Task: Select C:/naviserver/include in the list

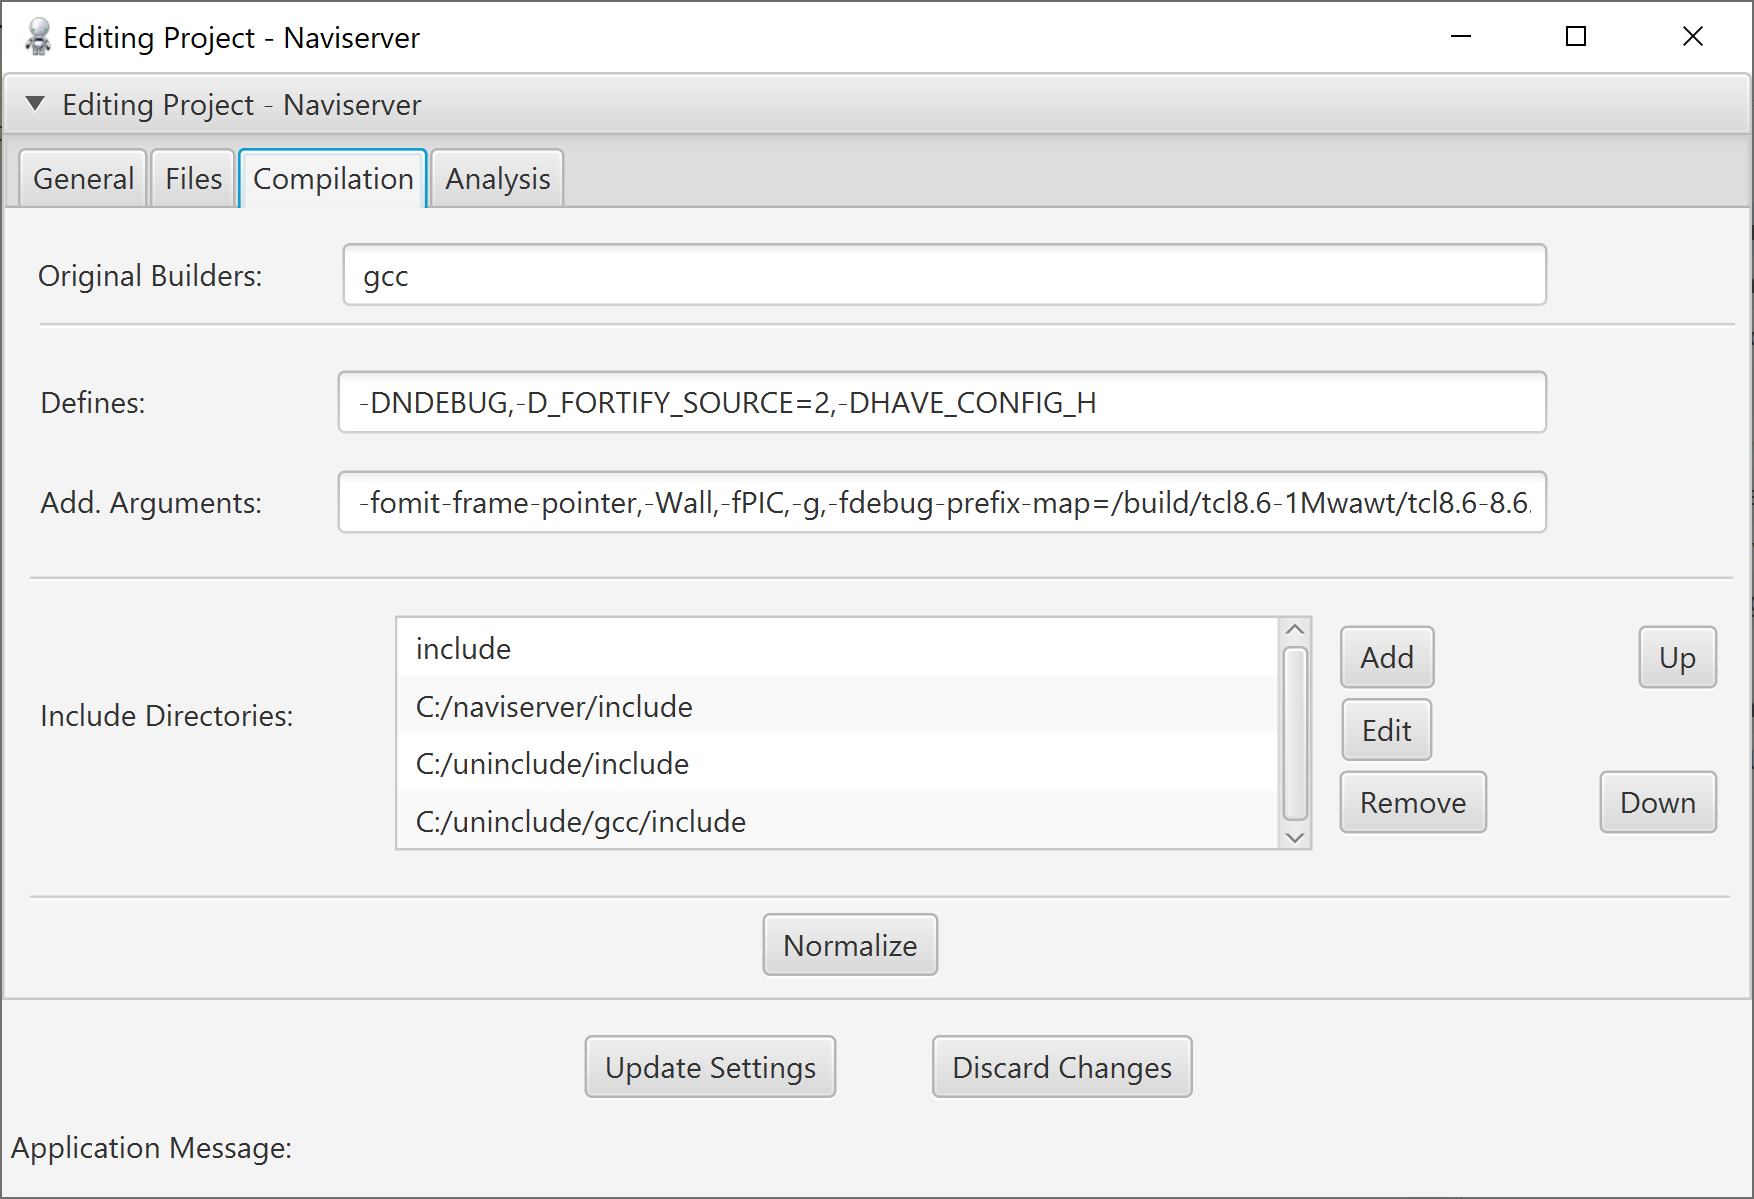Action: (x=836, y=706)
